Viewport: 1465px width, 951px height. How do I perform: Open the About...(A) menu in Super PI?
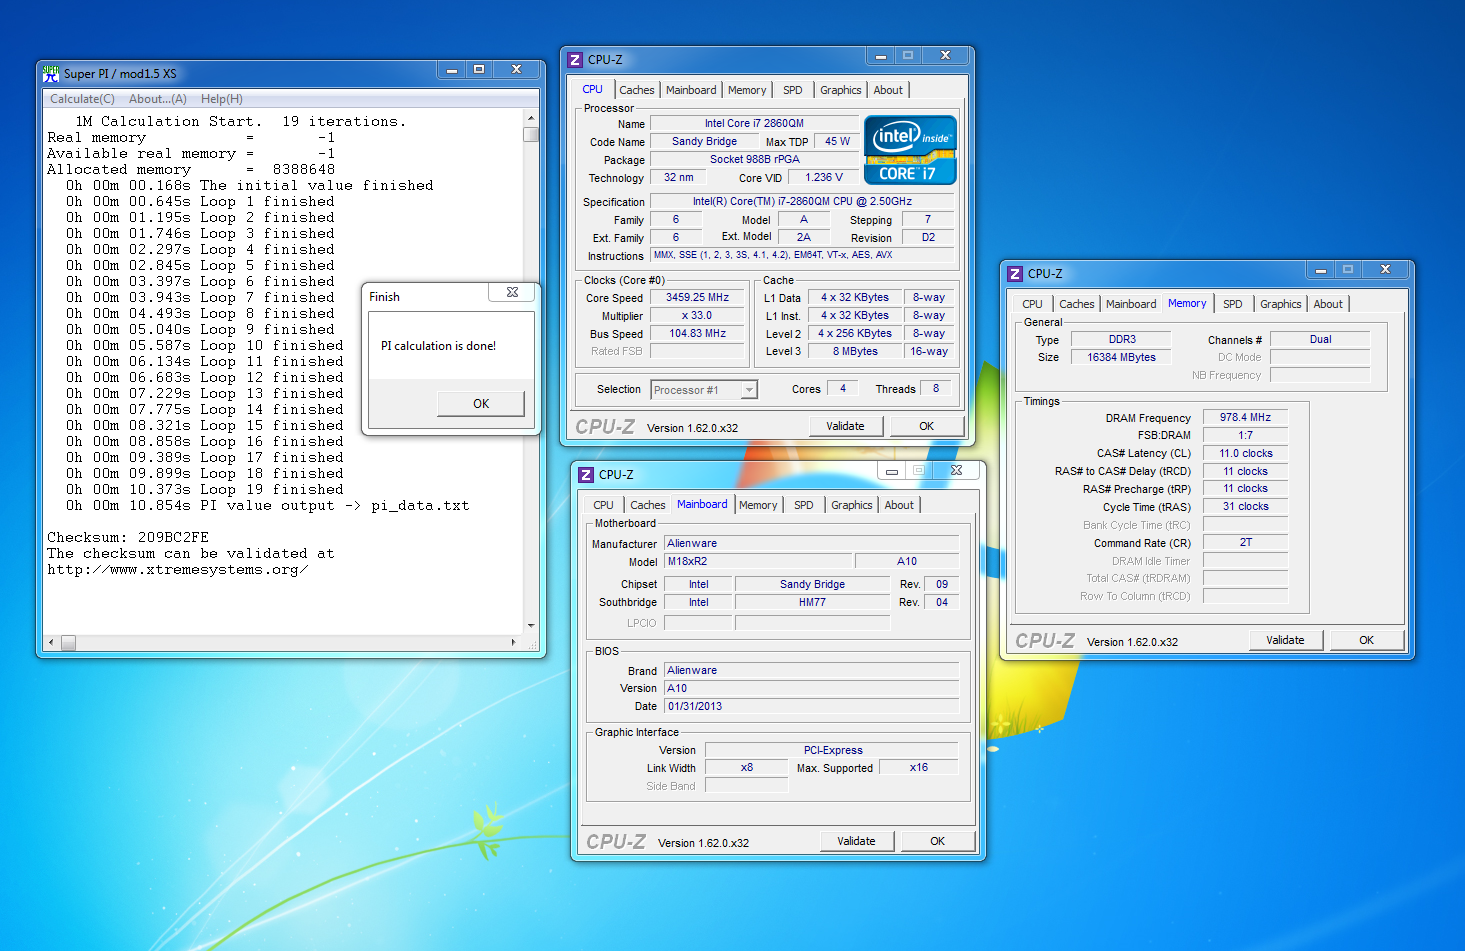[x=158, y=99]
